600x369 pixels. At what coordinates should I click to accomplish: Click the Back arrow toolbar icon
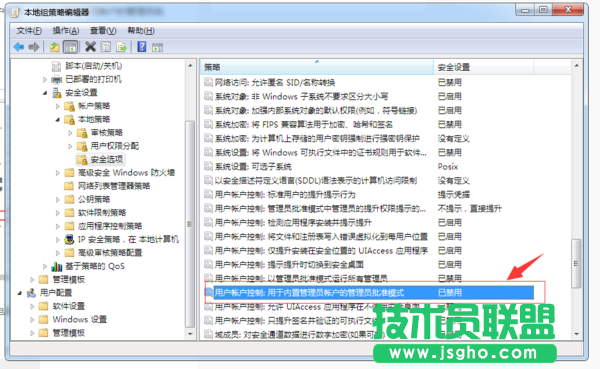(19, 47)
